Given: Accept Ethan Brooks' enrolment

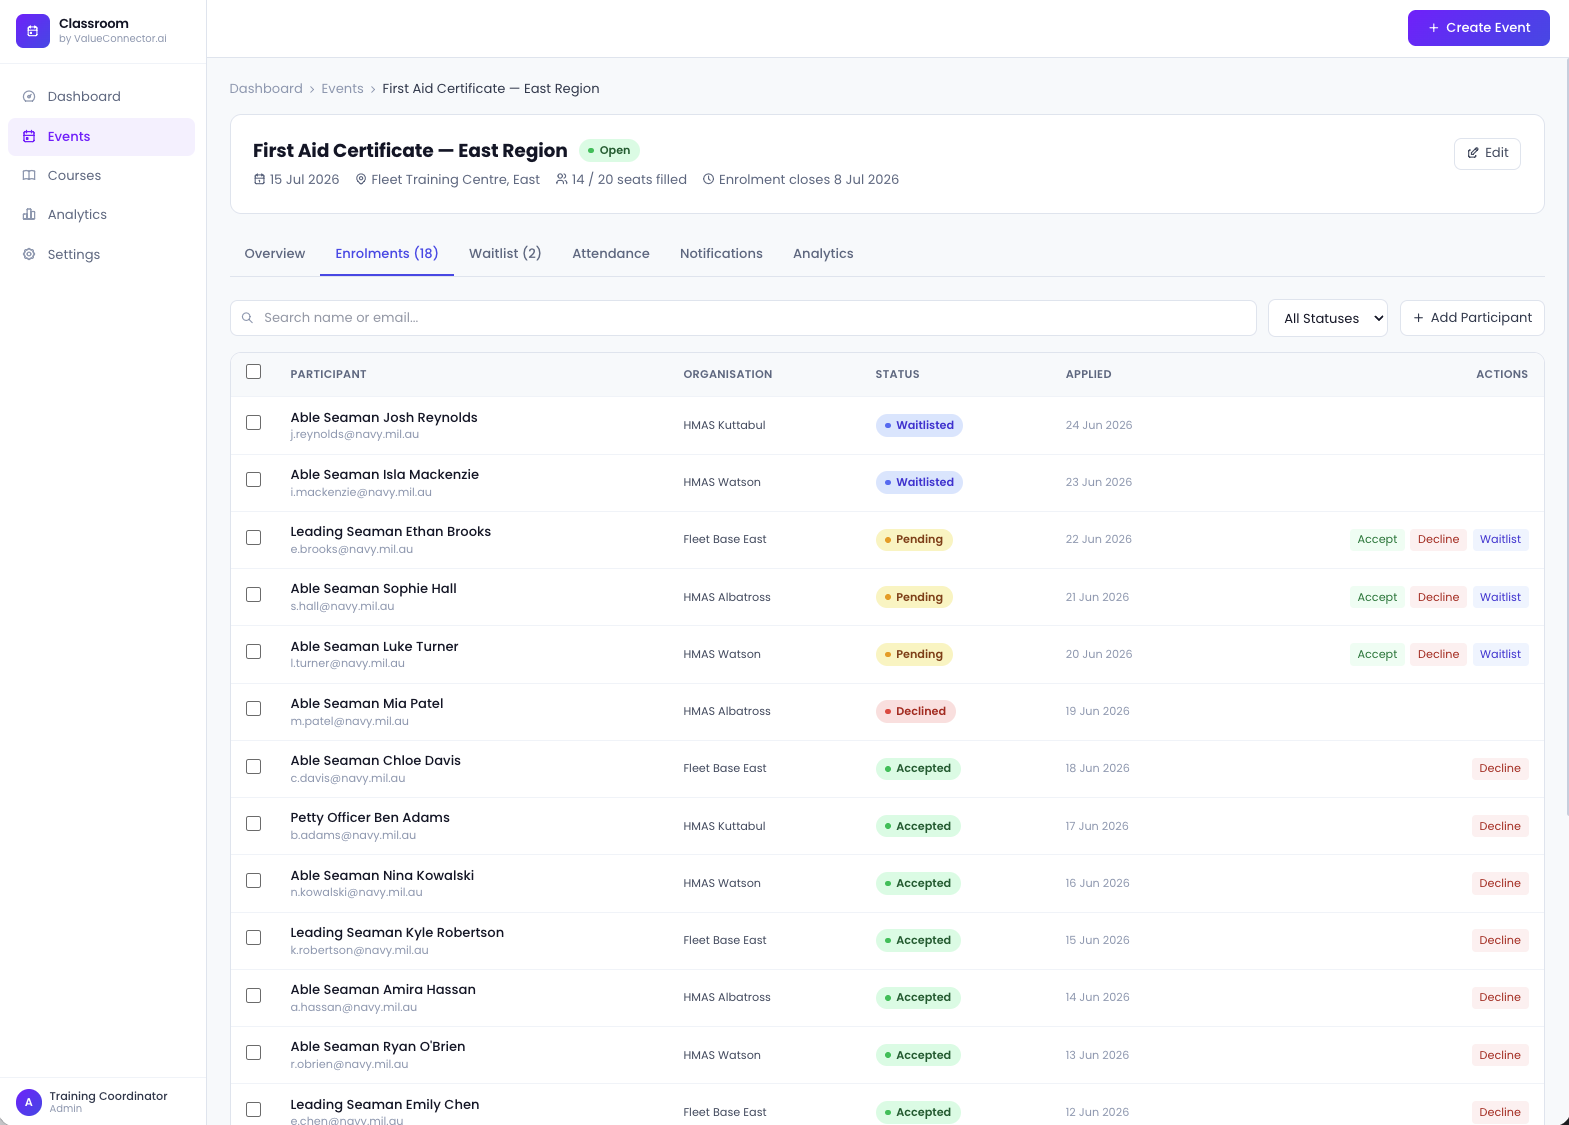Looking at the screenshot, I should pos(1377,540).
